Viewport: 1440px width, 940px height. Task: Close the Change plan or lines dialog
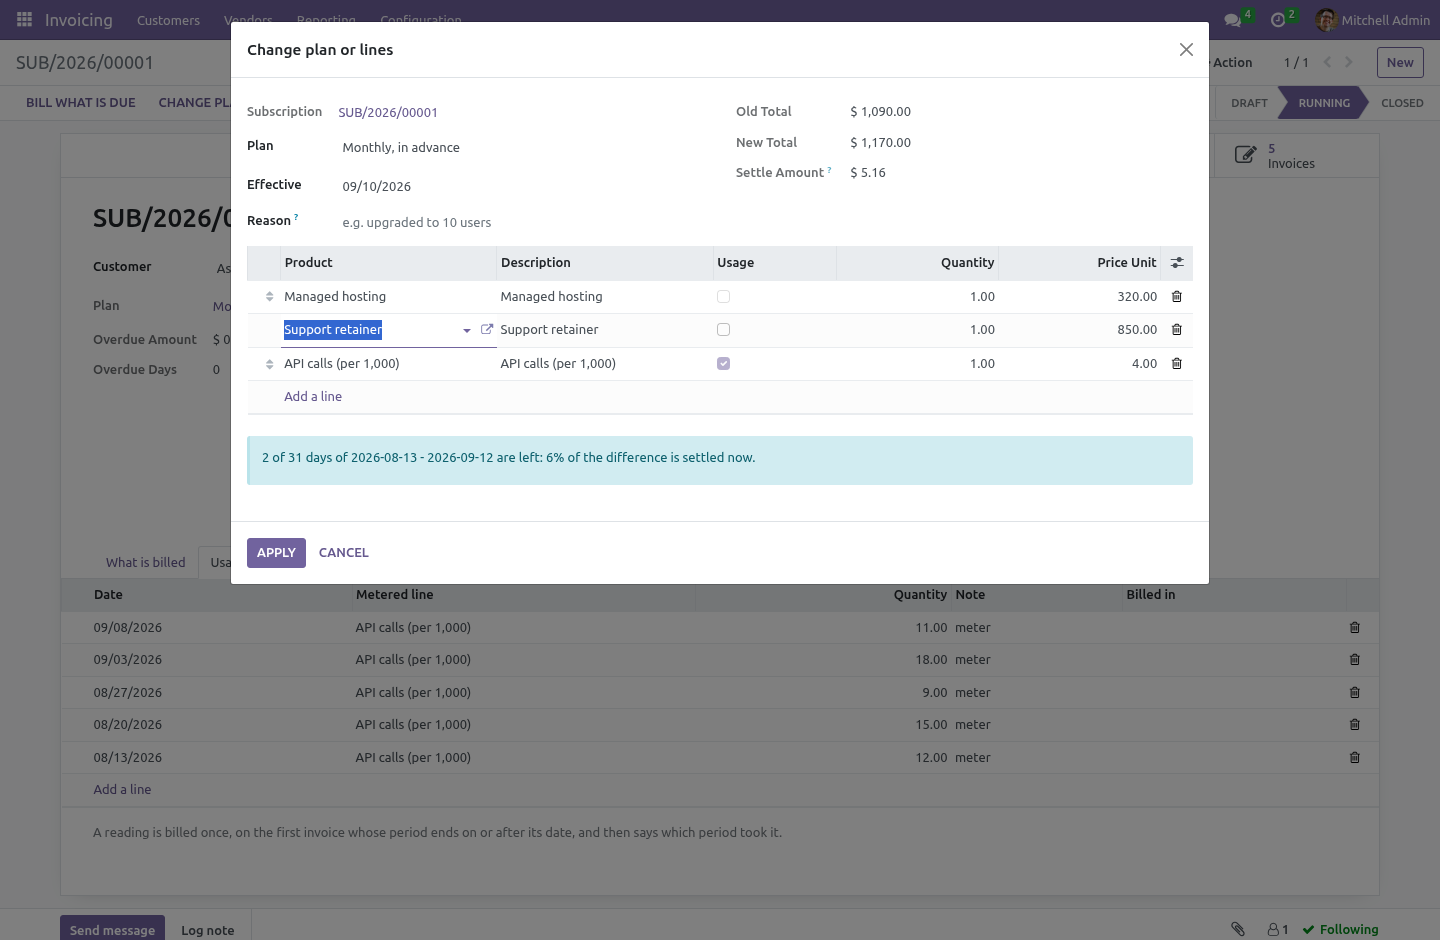point(1186,50)
